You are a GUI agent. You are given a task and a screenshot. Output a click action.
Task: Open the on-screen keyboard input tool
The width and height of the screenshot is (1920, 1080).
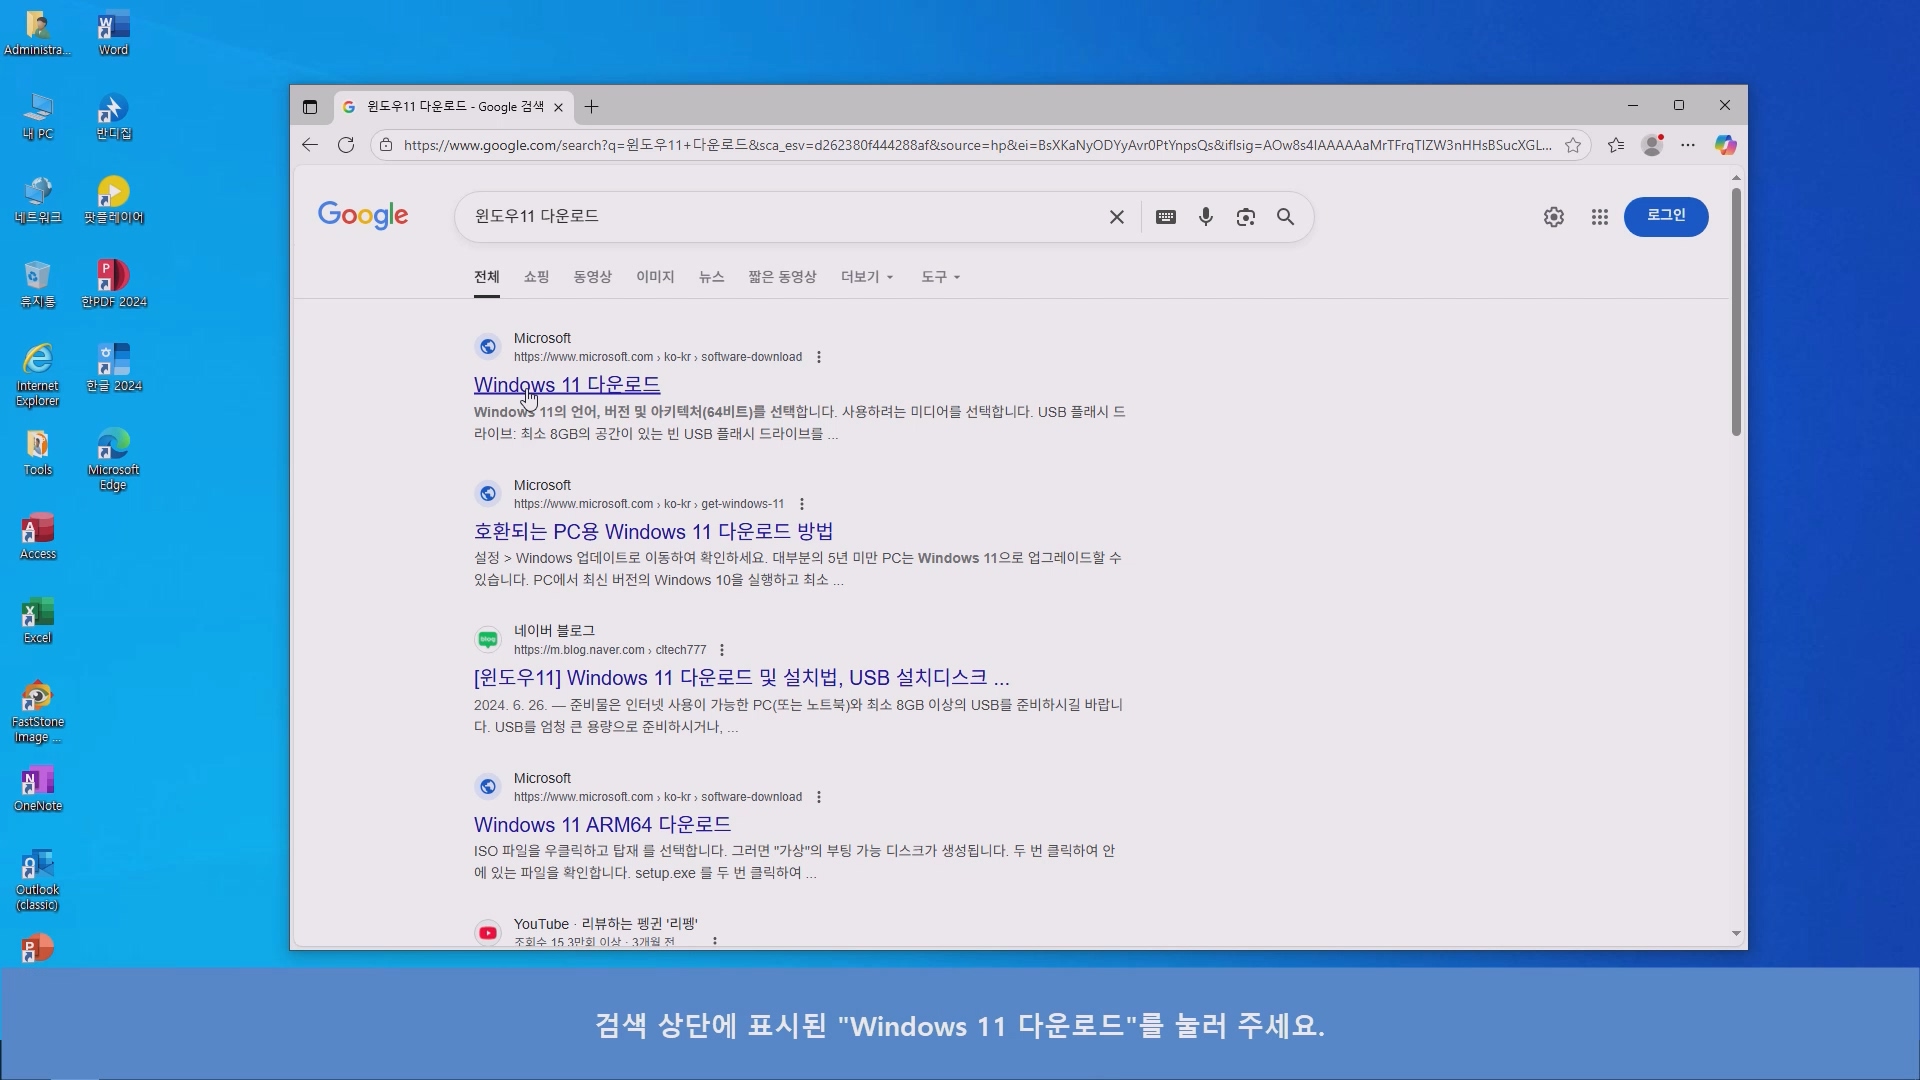coord(1165,217)
